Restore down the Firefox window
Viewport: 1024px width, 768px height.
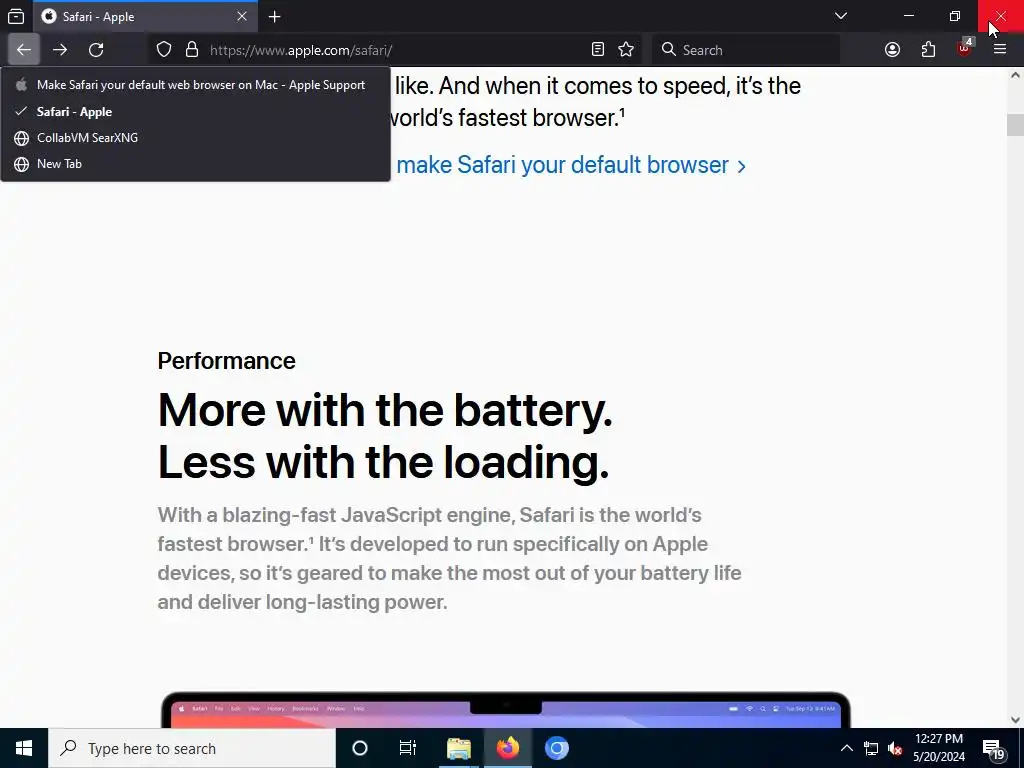[x=955, y=16]
